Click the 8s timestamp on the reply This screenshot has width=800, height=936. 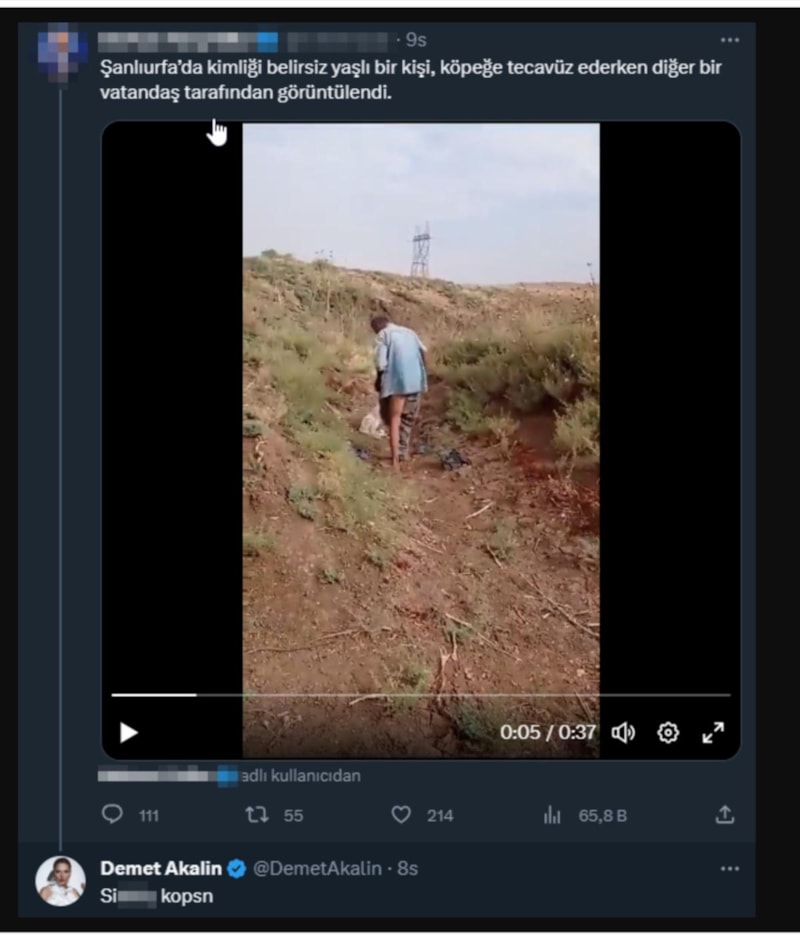(x=407, y=869)
